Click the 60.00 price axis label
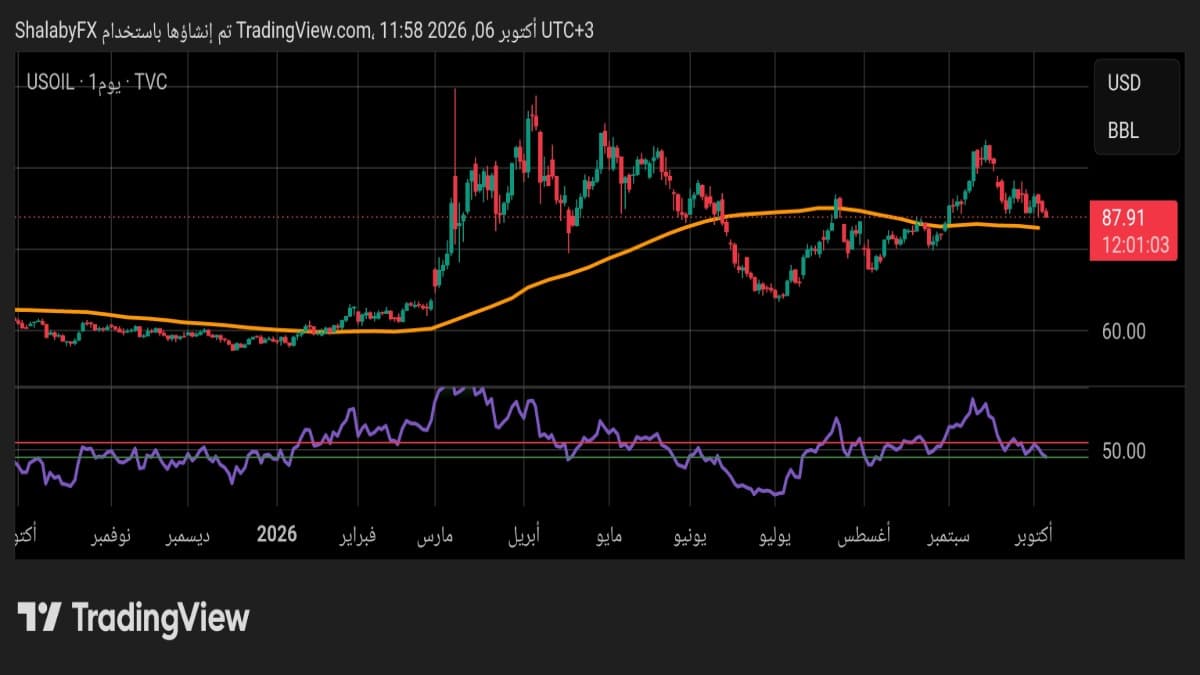Viewport: 1200px width, 675px height. (x=1123, y=331)
